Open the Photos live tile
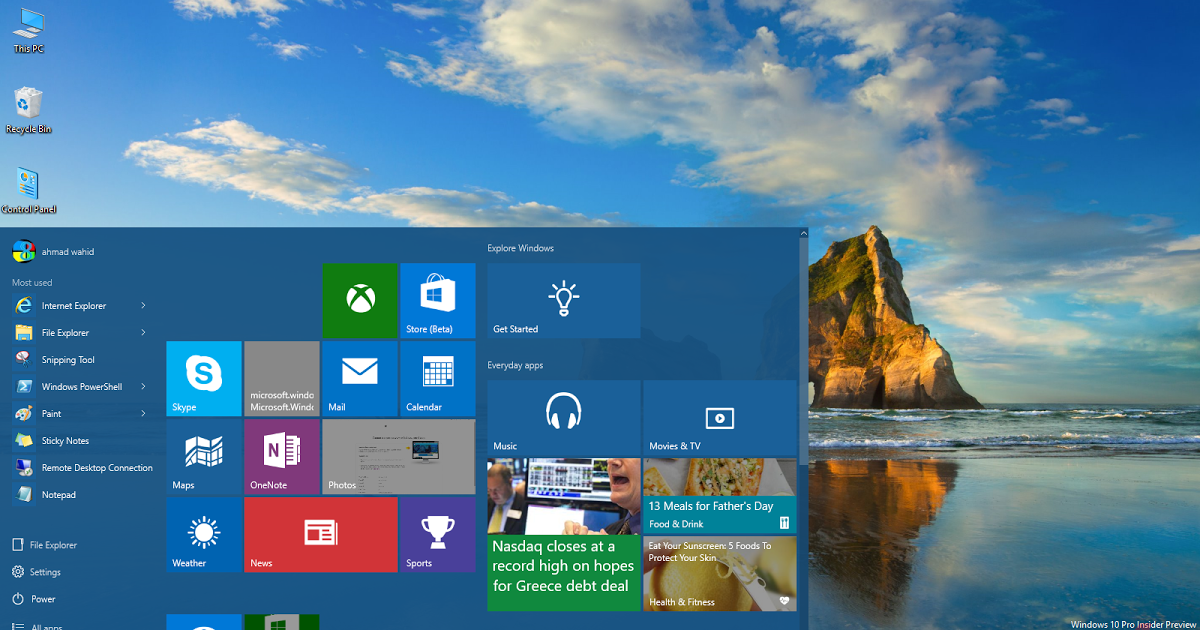Viewport: 1200px width, 630px height. [x=399, y=456]
